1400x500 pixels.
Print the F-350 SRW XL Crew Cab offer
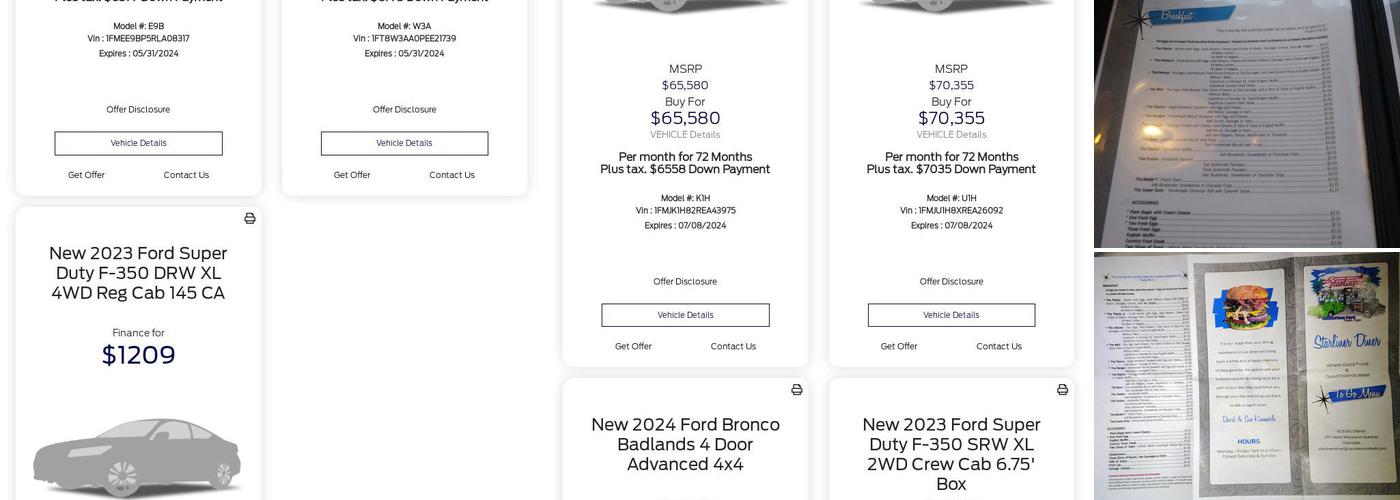pyautogui.click(x=1062, y=390)
